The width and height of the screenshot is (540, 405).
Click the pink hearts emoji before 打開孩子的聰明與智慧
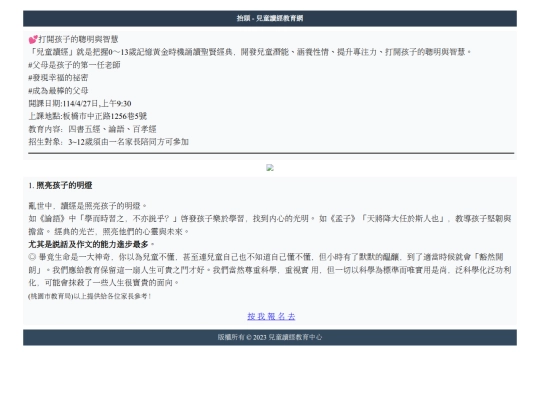33,39
